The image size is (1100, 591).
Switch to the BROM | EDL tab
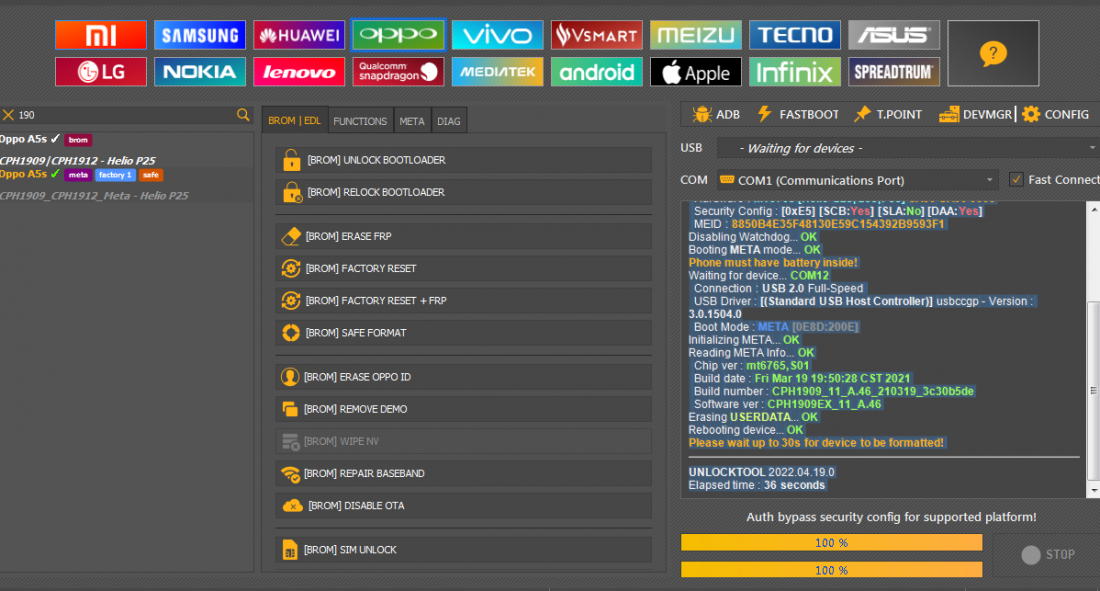click(x=294, y=121)
